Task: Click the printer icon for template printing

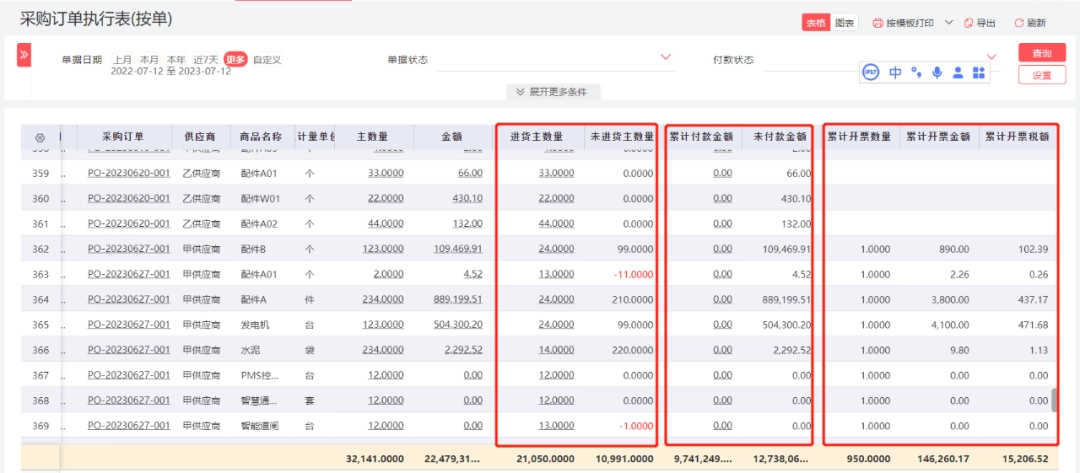Action: [878, 23]
